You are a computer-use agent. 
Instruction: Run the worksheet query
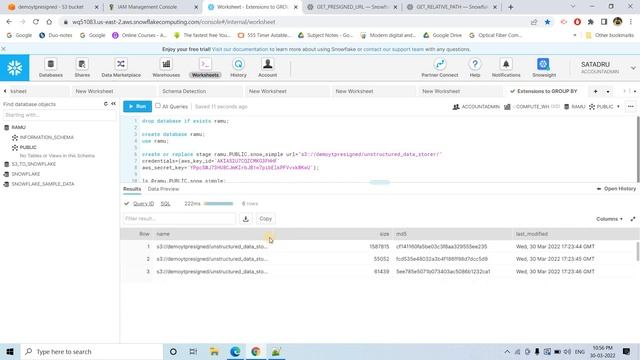click(x=138, y=107)
